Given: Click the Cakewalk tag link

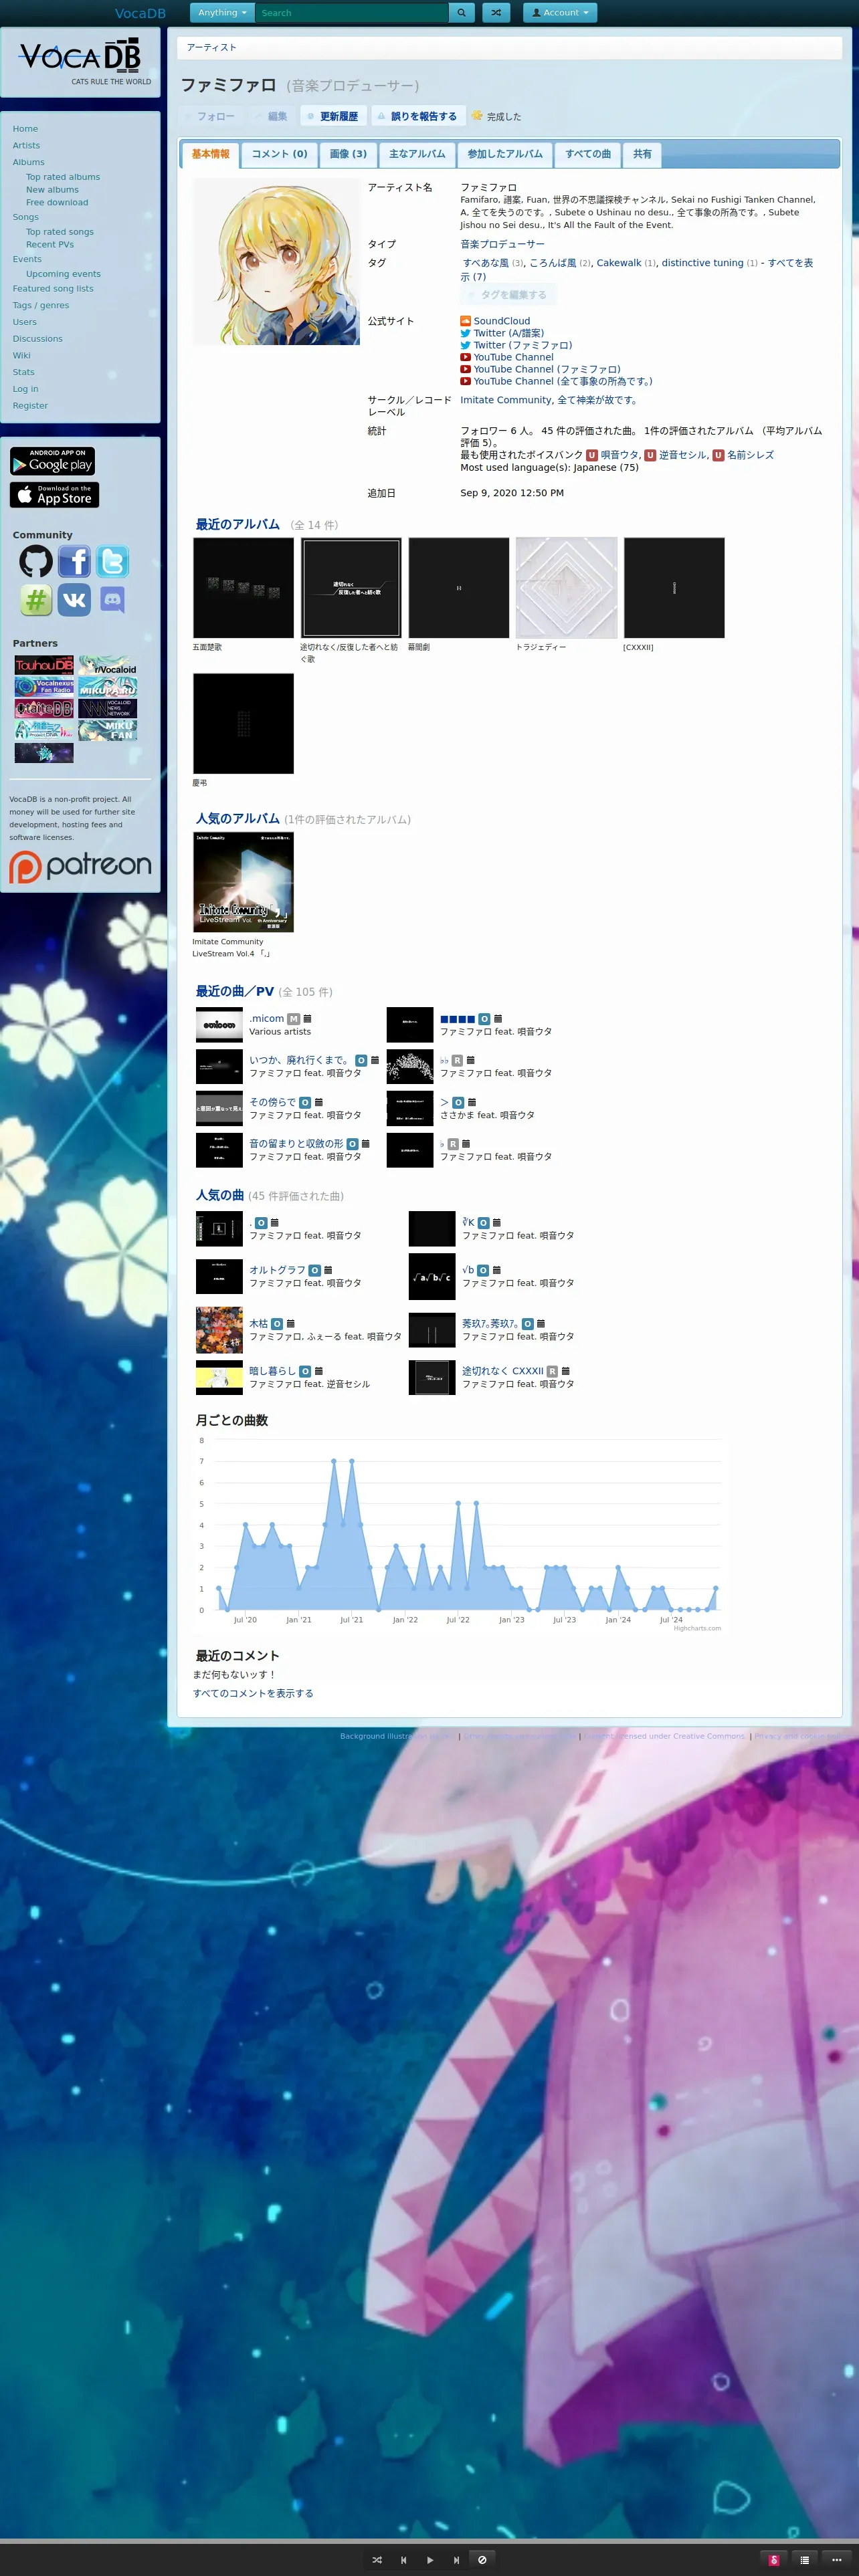Looking at the screenshot, I should tap(619, 263).
